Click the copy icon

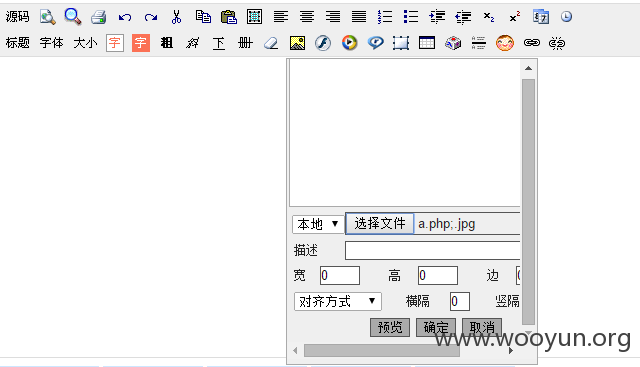[203, 17]
